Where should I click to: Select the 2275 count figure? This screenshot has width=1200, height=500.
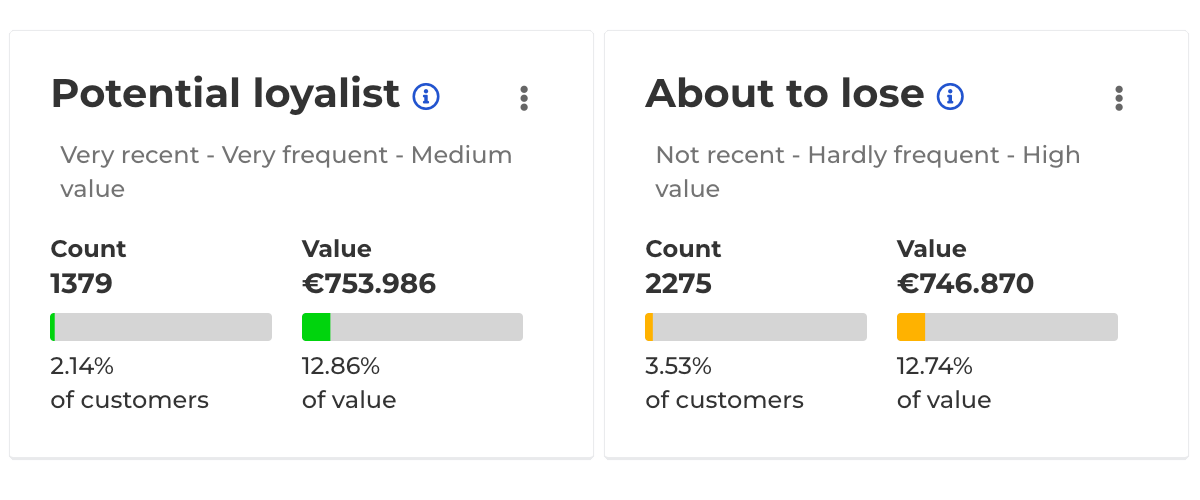(x=679, y=284)
